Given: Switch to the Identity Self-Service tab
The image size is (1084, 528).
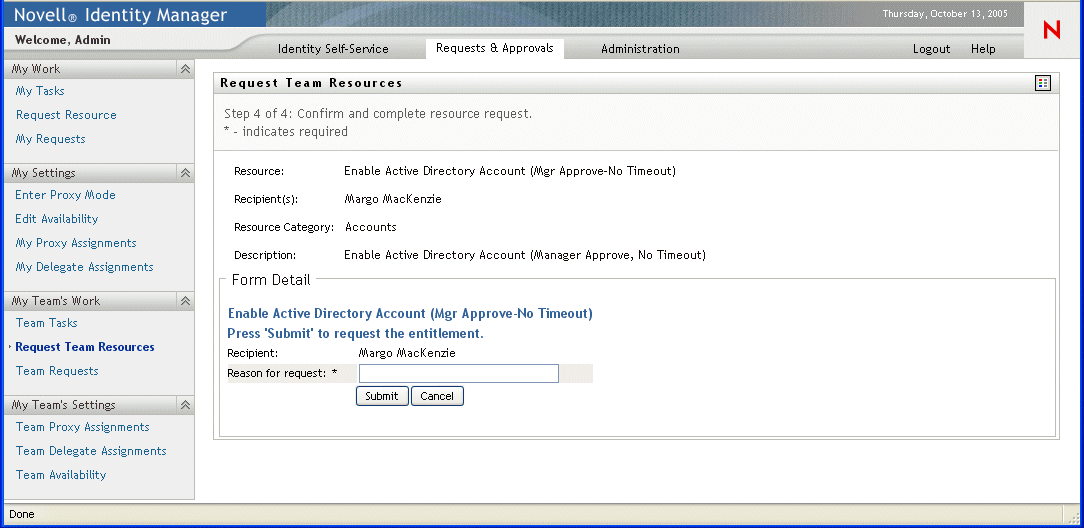Looking at the screenshot, I should click(x=333, y=49).
